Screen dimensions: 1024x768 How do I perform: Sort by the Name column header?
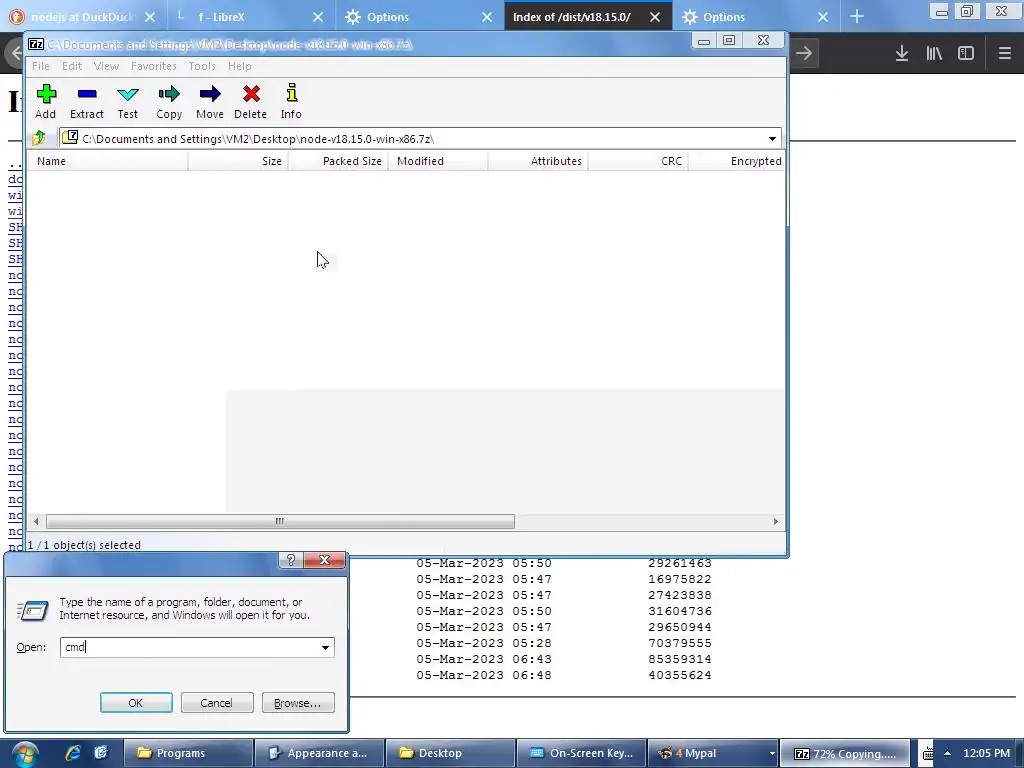click(x=108, y=161)
